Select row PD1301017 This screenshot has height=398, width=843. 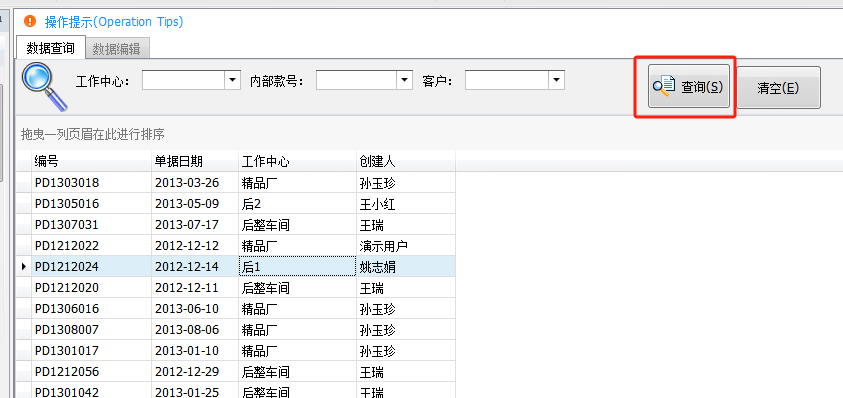[235, 351]
